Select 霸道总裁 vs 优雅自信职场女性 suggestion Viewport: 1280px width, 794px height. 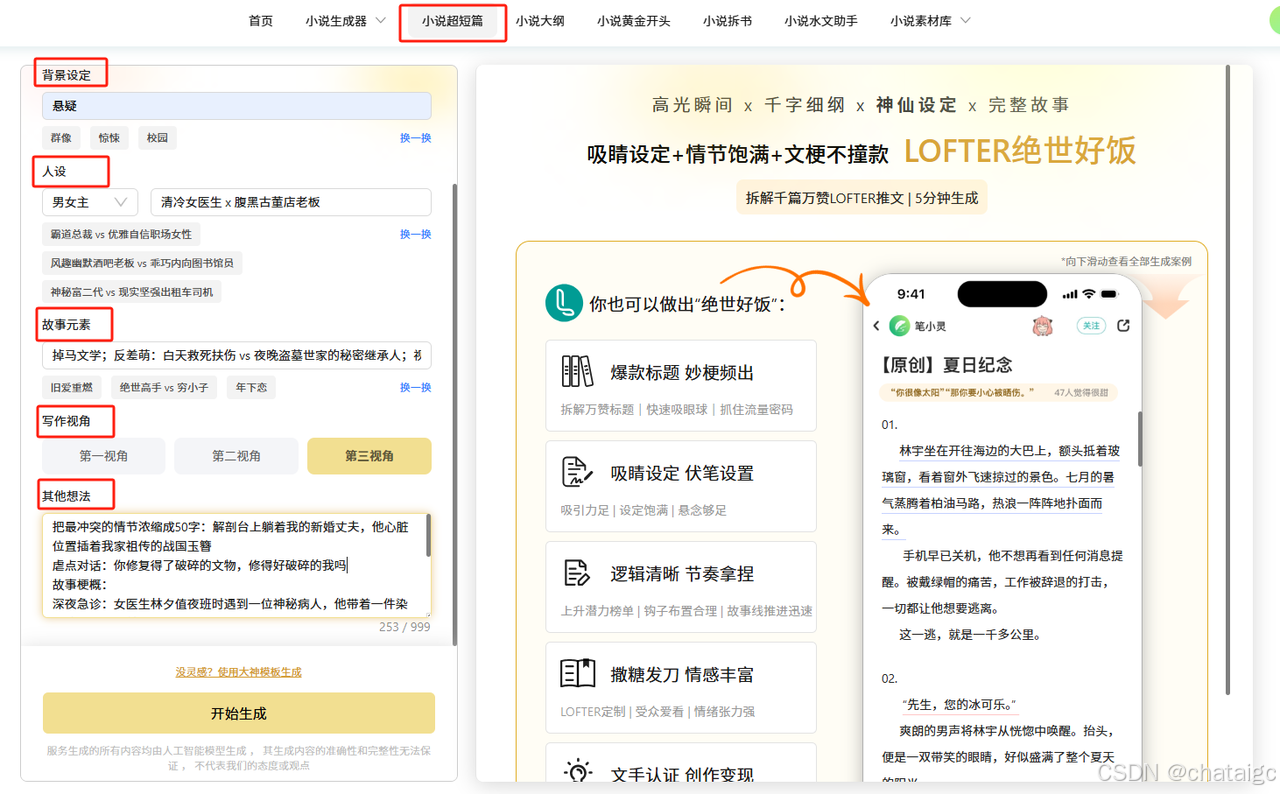click(x=121, y=234)
